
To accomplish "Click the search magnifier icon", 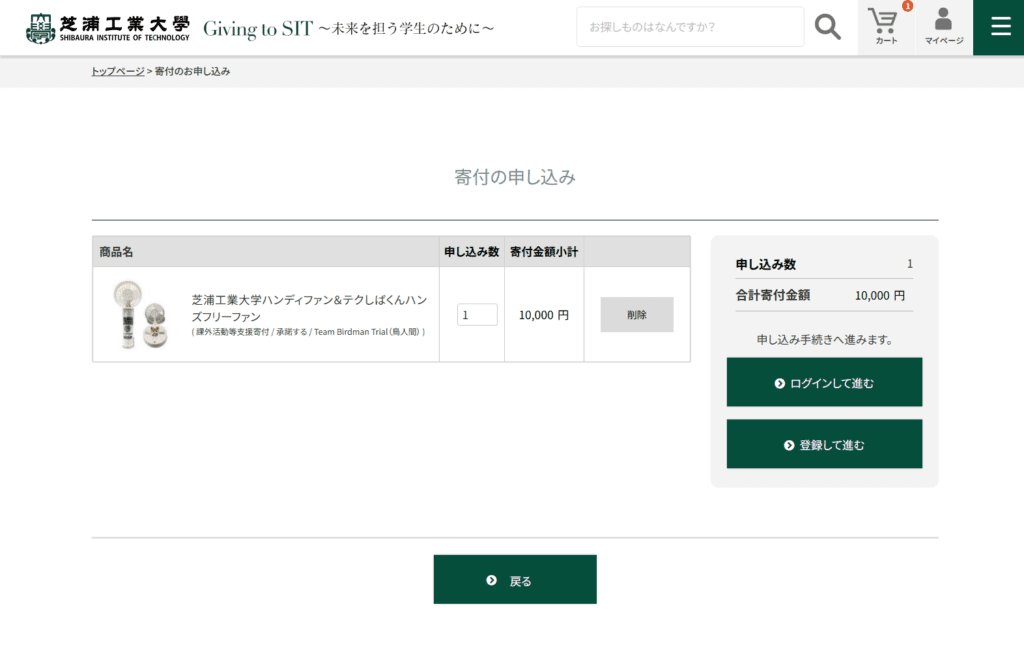I will coord(827,27).
